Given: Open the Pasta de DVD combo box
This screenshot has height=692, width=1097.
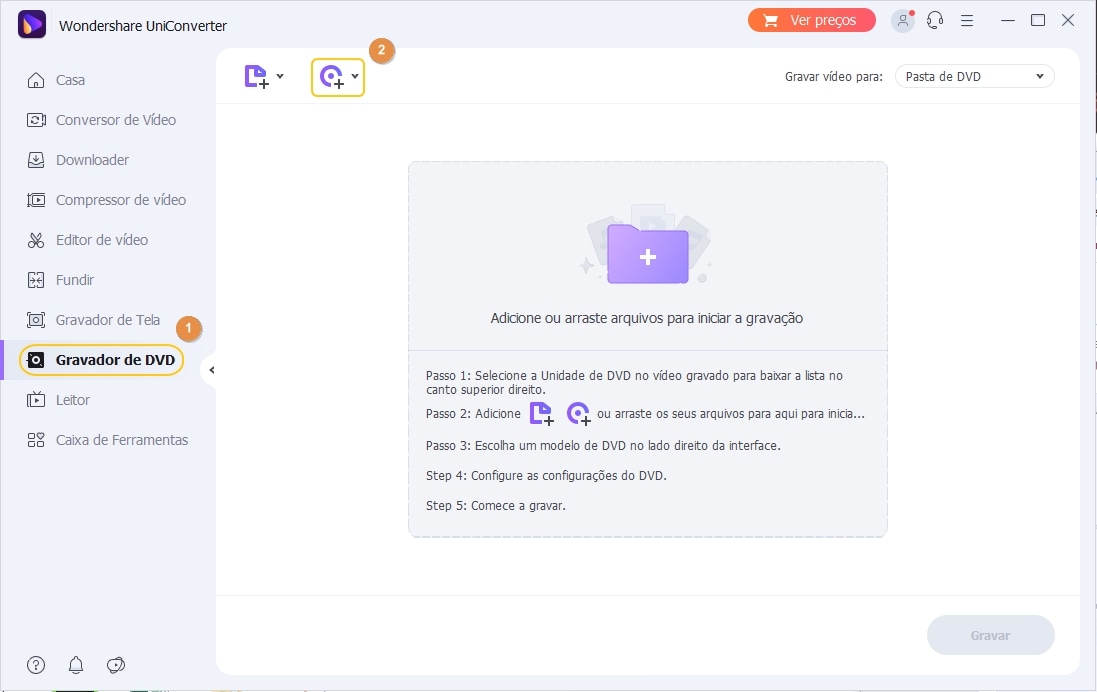Looking at the screenshot, I should point(975,76).
